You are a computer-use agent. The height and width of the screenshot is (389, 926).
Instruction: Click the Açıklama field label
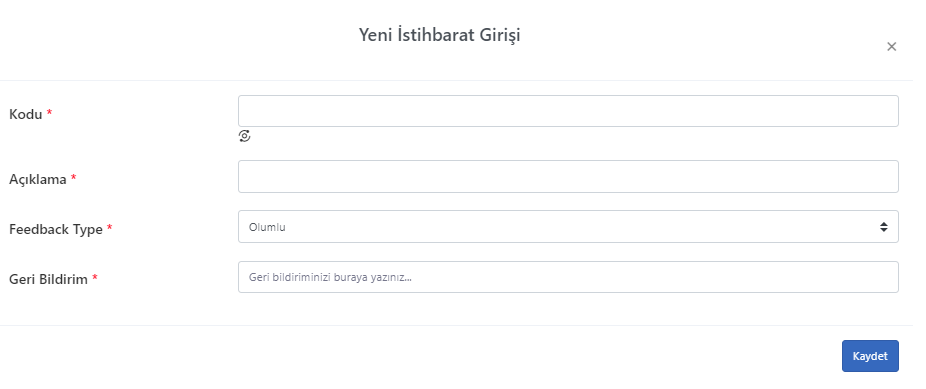pos(37,179)
